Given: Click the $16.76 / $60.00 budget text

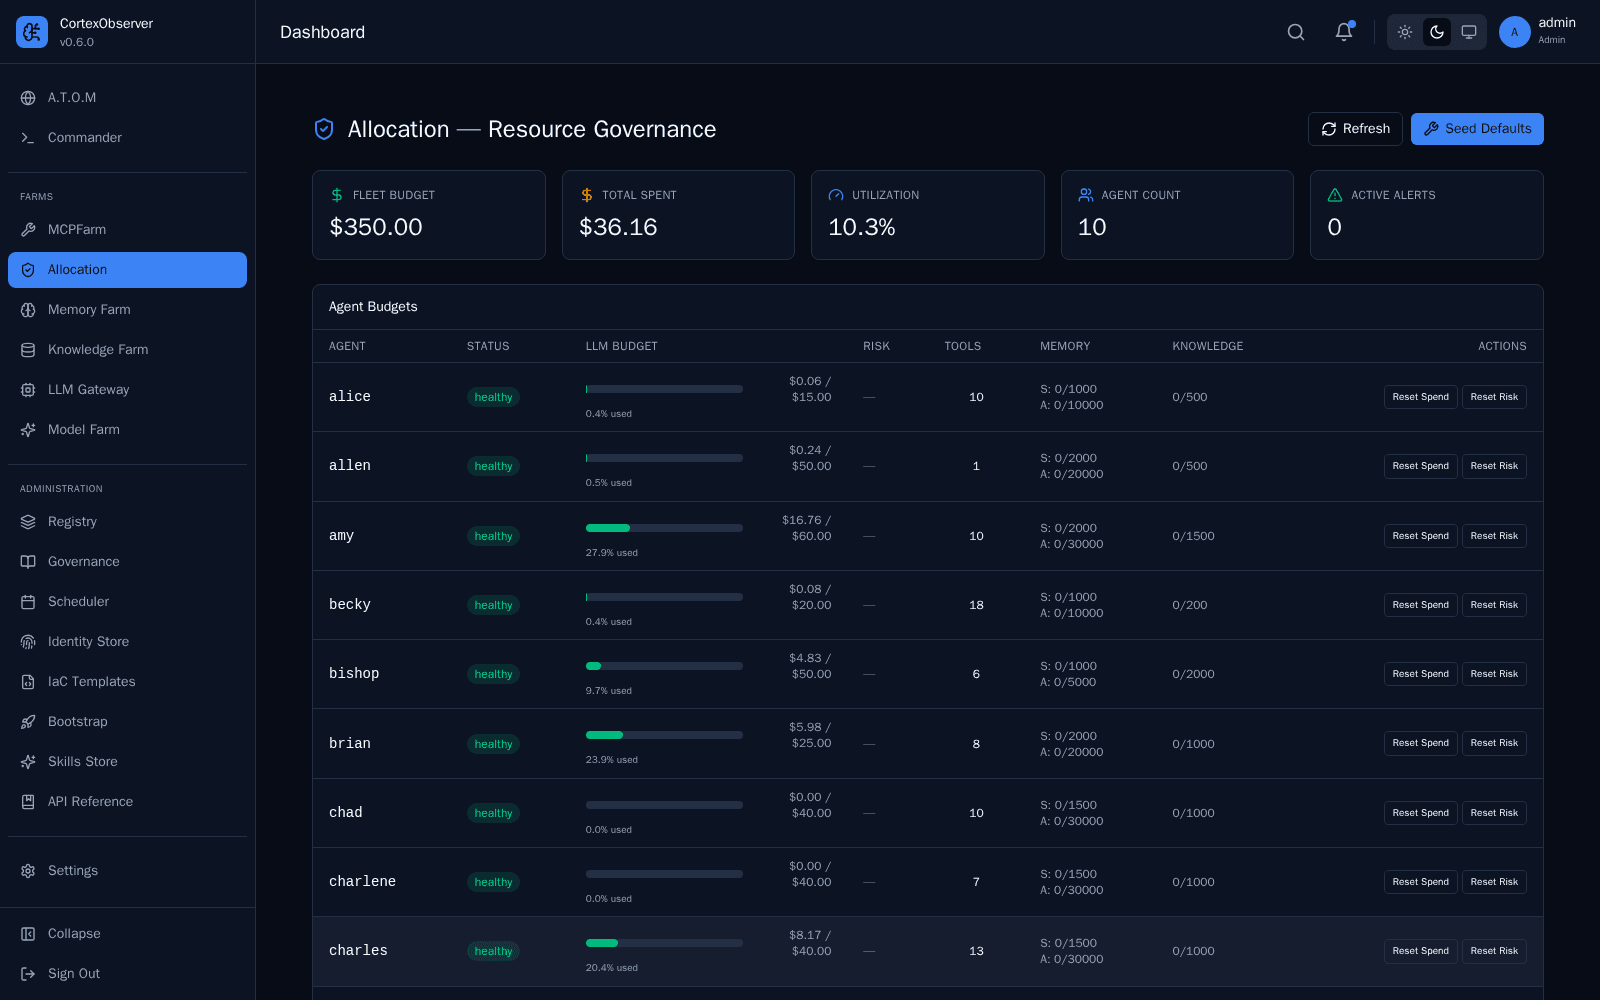Looking at the screenshot, I should (807, 528).
